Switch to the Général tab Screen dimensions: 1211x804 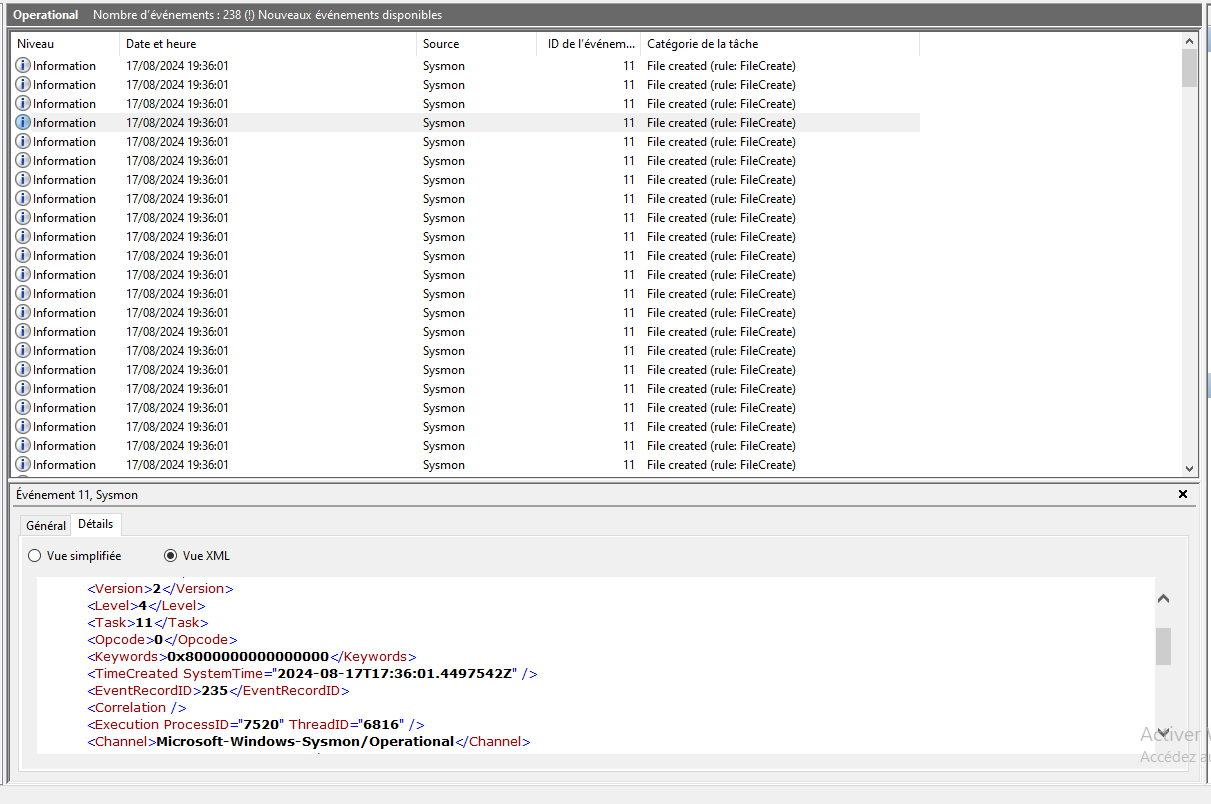click(46, 525)
